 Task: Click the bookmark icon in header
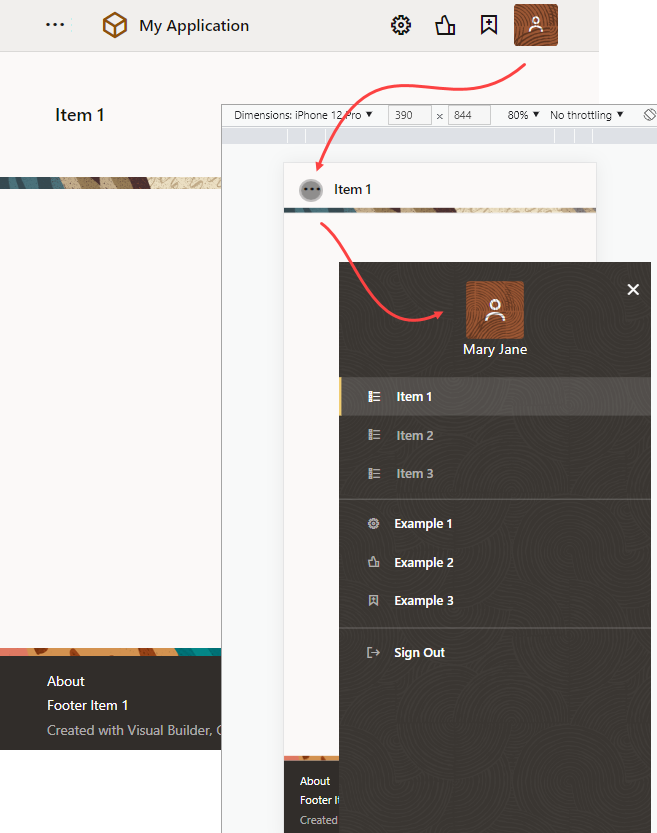pyautogui.click(x=489, y=25)
